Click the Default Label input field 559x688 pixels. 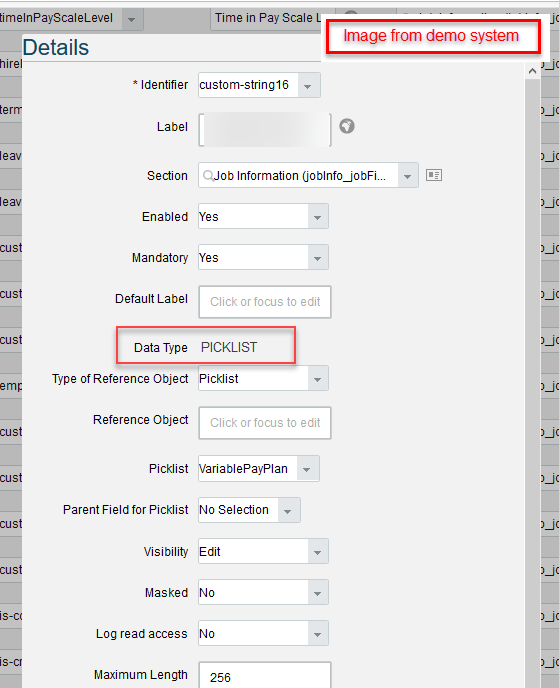pyautogui.click(x=265, y=302)
